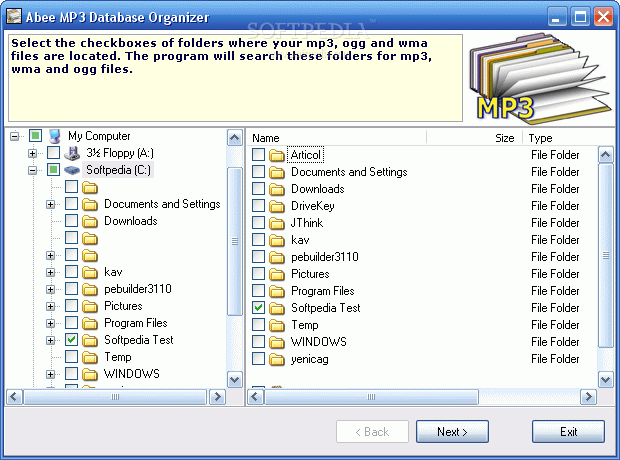Click the My Computer icon in tree
The image size is (620, 460).
pyautogui.click(x=55, y=136)
